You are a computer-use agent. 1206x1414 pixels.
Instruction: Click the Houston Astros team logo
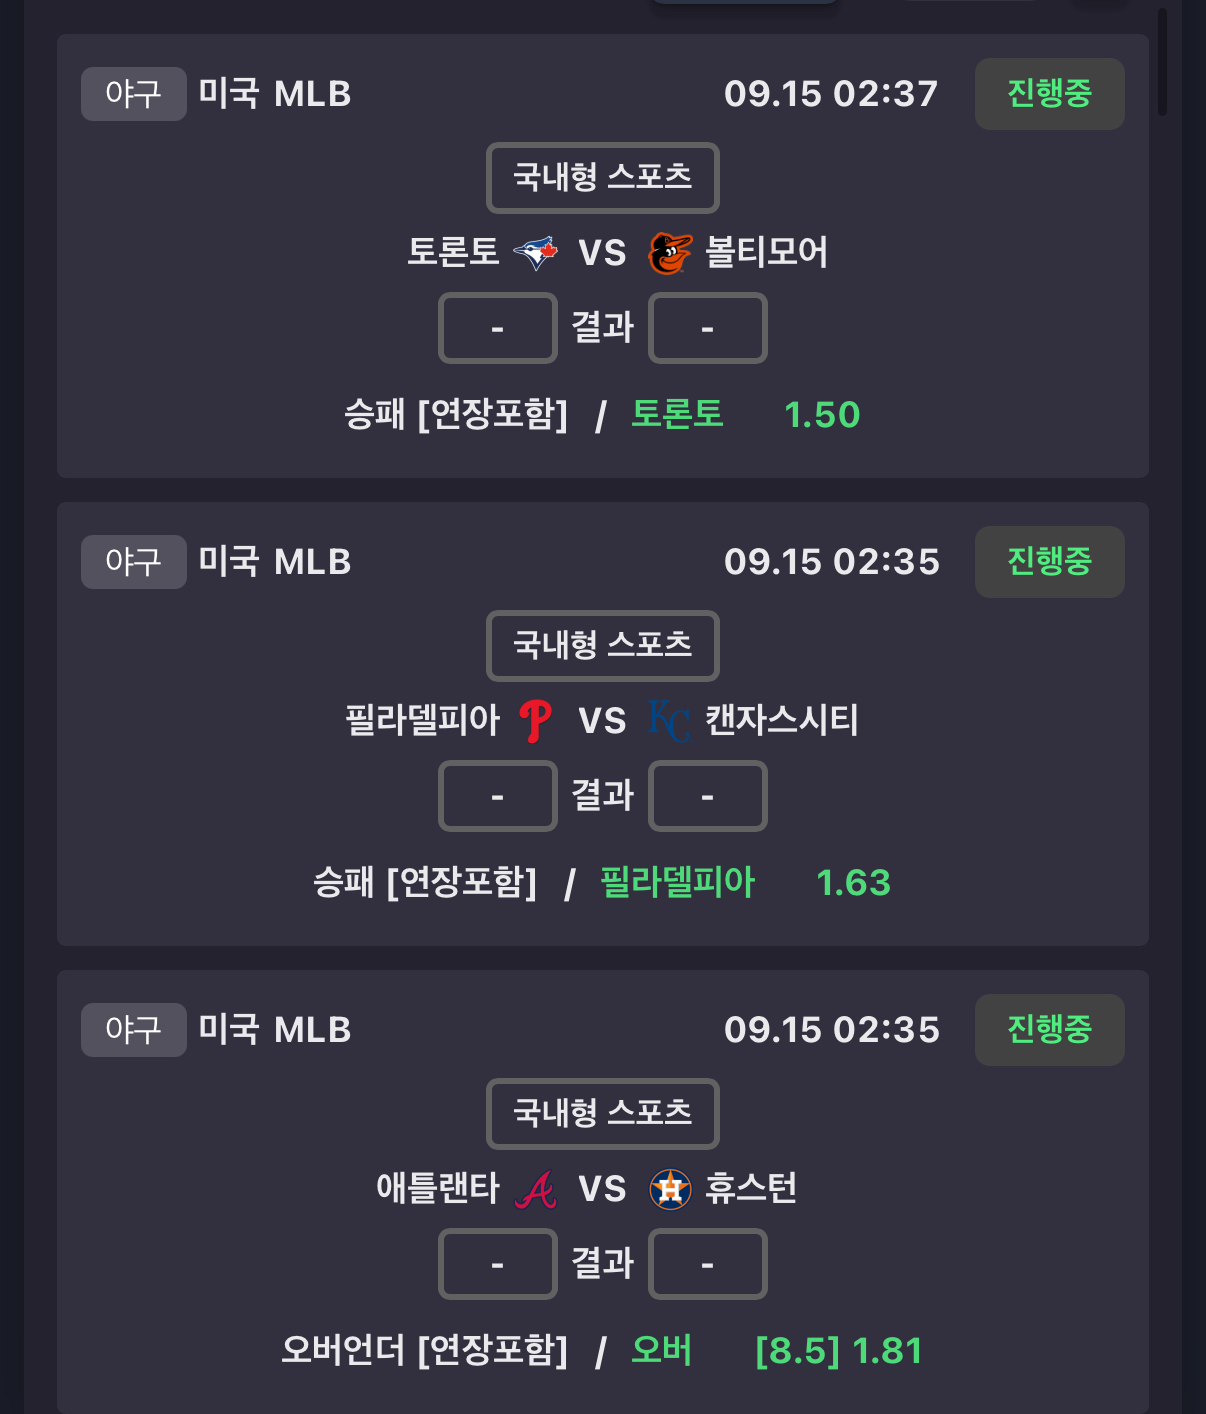click(x=670, y=1189)
